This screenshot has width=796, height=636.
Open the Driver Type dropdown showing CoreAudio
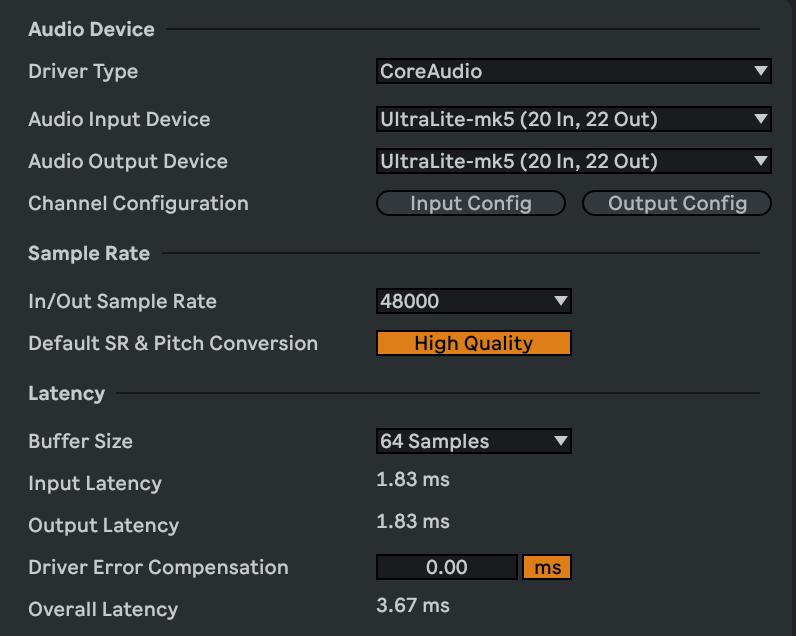tap(573, 71)
